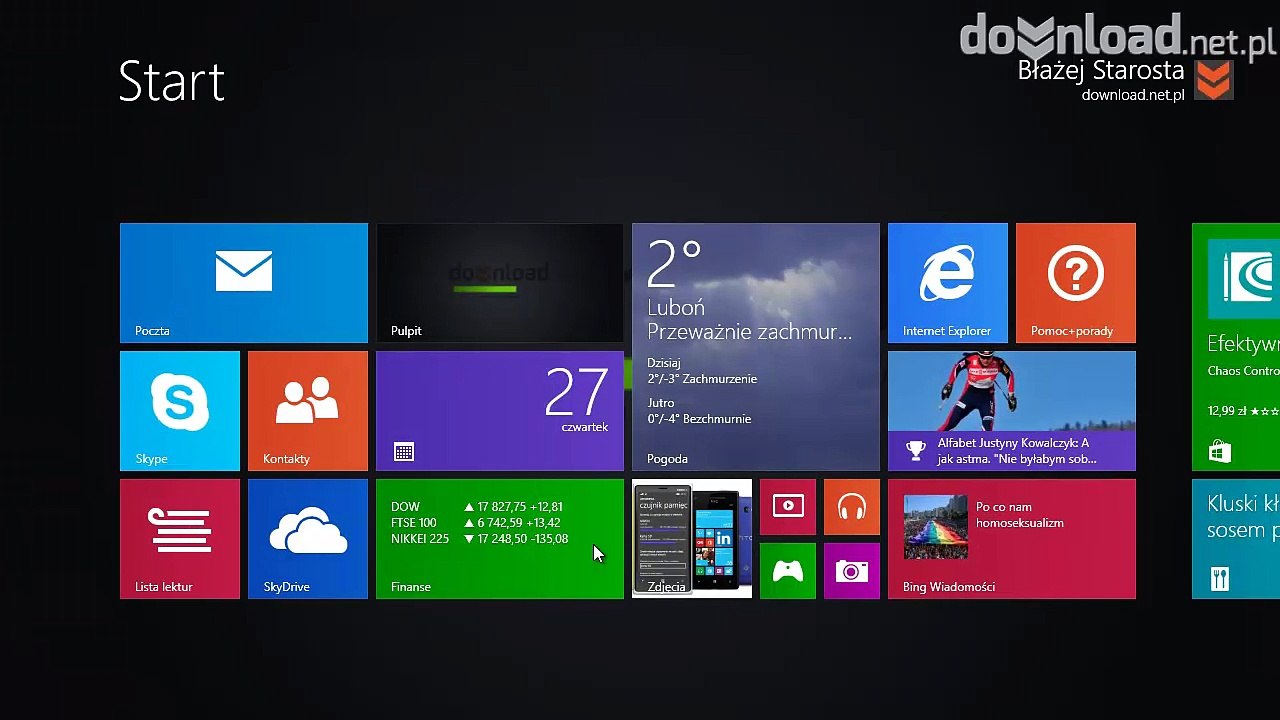Click the Jutro forecast on weather tile
This screenshot has height=720, width=1280.
tap(699, 411)
